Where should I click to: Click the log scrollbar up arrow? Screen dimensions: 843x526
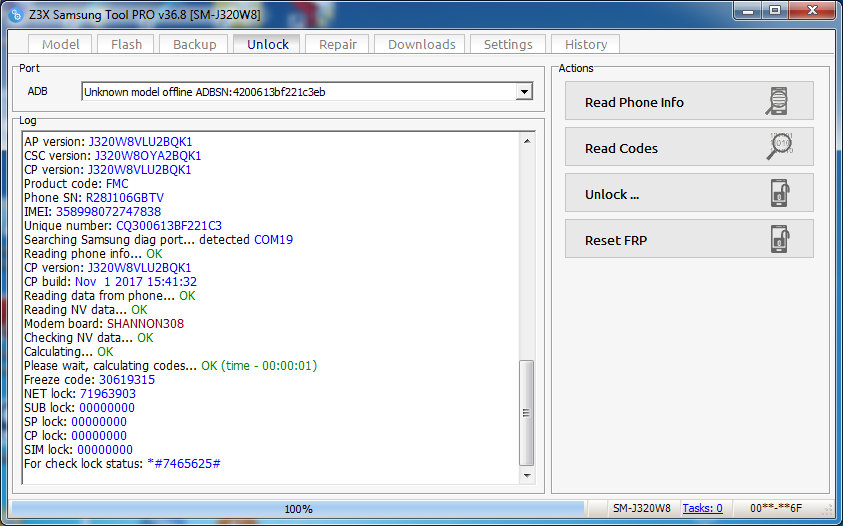(527, 141)
